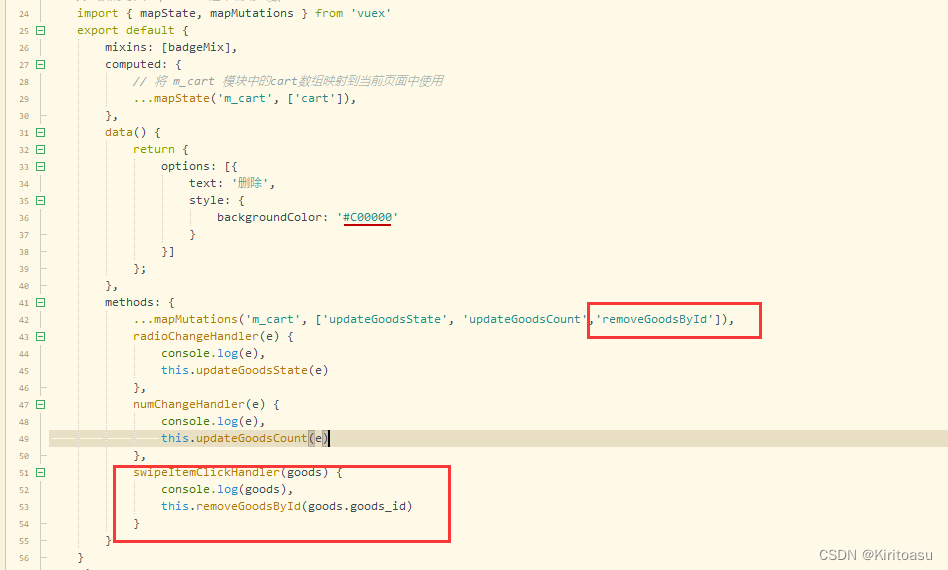948x570 pixels.
Task: Click the 'vuex' string on line 24
Action: tap(371, 13)
